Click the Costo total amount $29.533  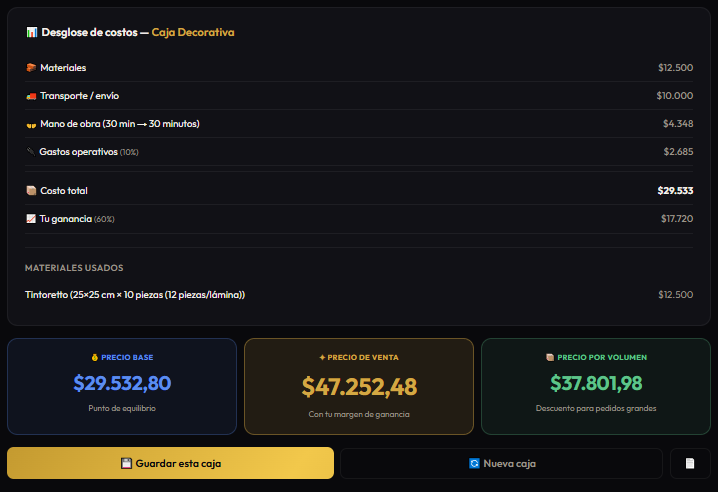point(675,191)
